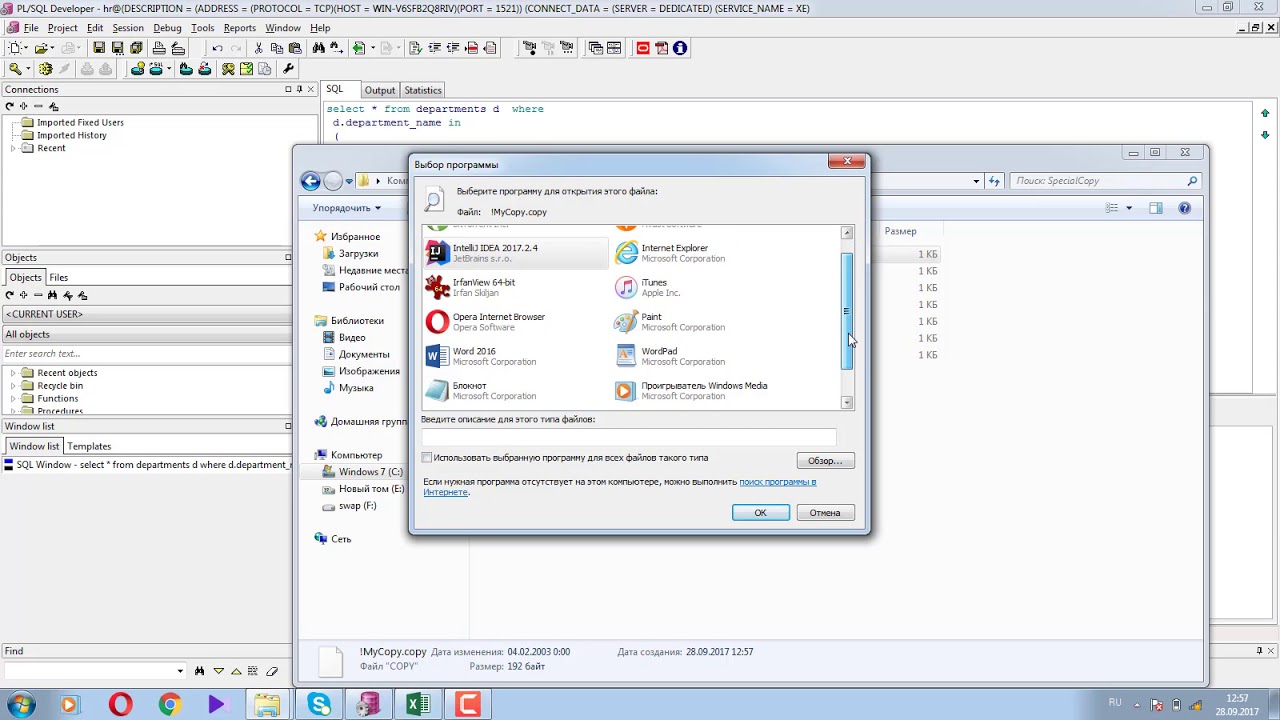Open the Reports menu
The width and height of the screenshot is (1280, 720).
point(240,28)
